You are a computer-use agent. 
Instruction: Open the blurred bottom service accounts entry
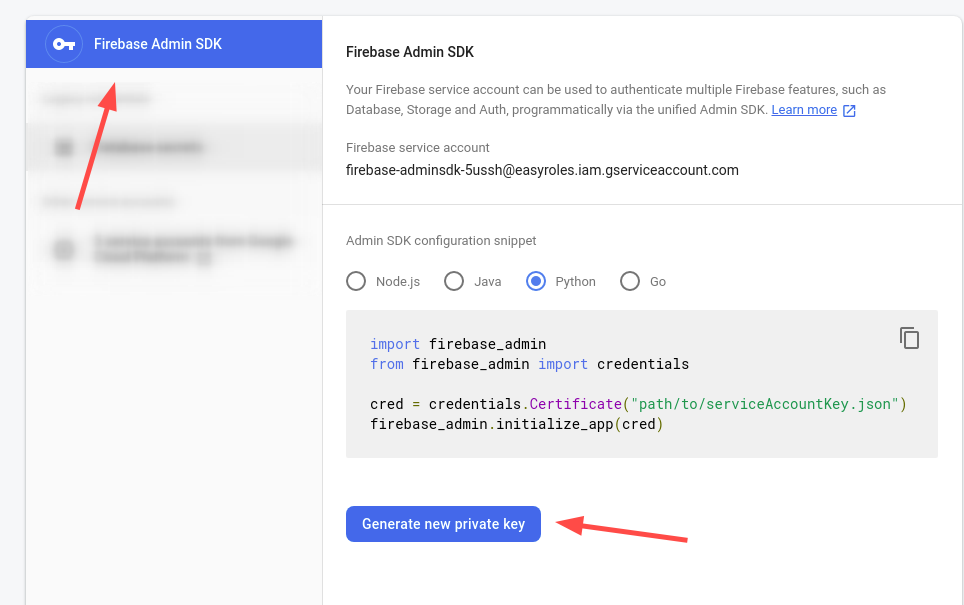pyautogui.click(x=174, y=249)
